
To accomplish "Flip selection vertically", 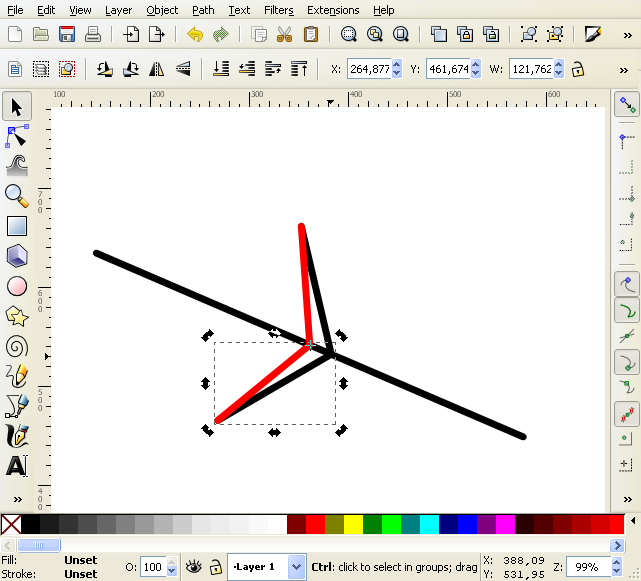I will coord(183,69).
